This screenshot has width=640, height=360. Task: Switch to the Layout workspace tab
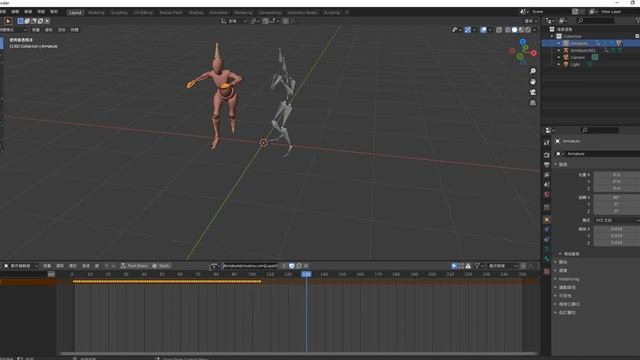point(75,13)
